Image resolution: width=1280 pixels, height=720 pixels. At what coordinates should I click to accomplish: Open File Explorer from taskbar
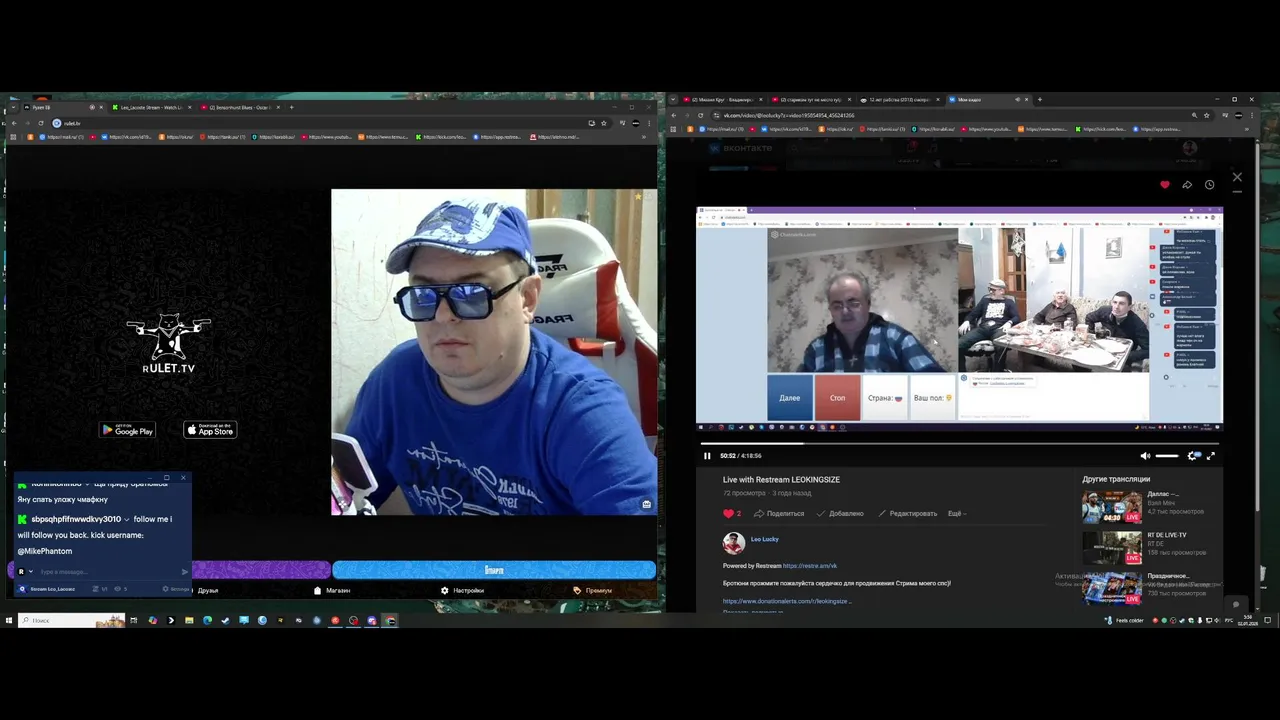pos(189,620)
